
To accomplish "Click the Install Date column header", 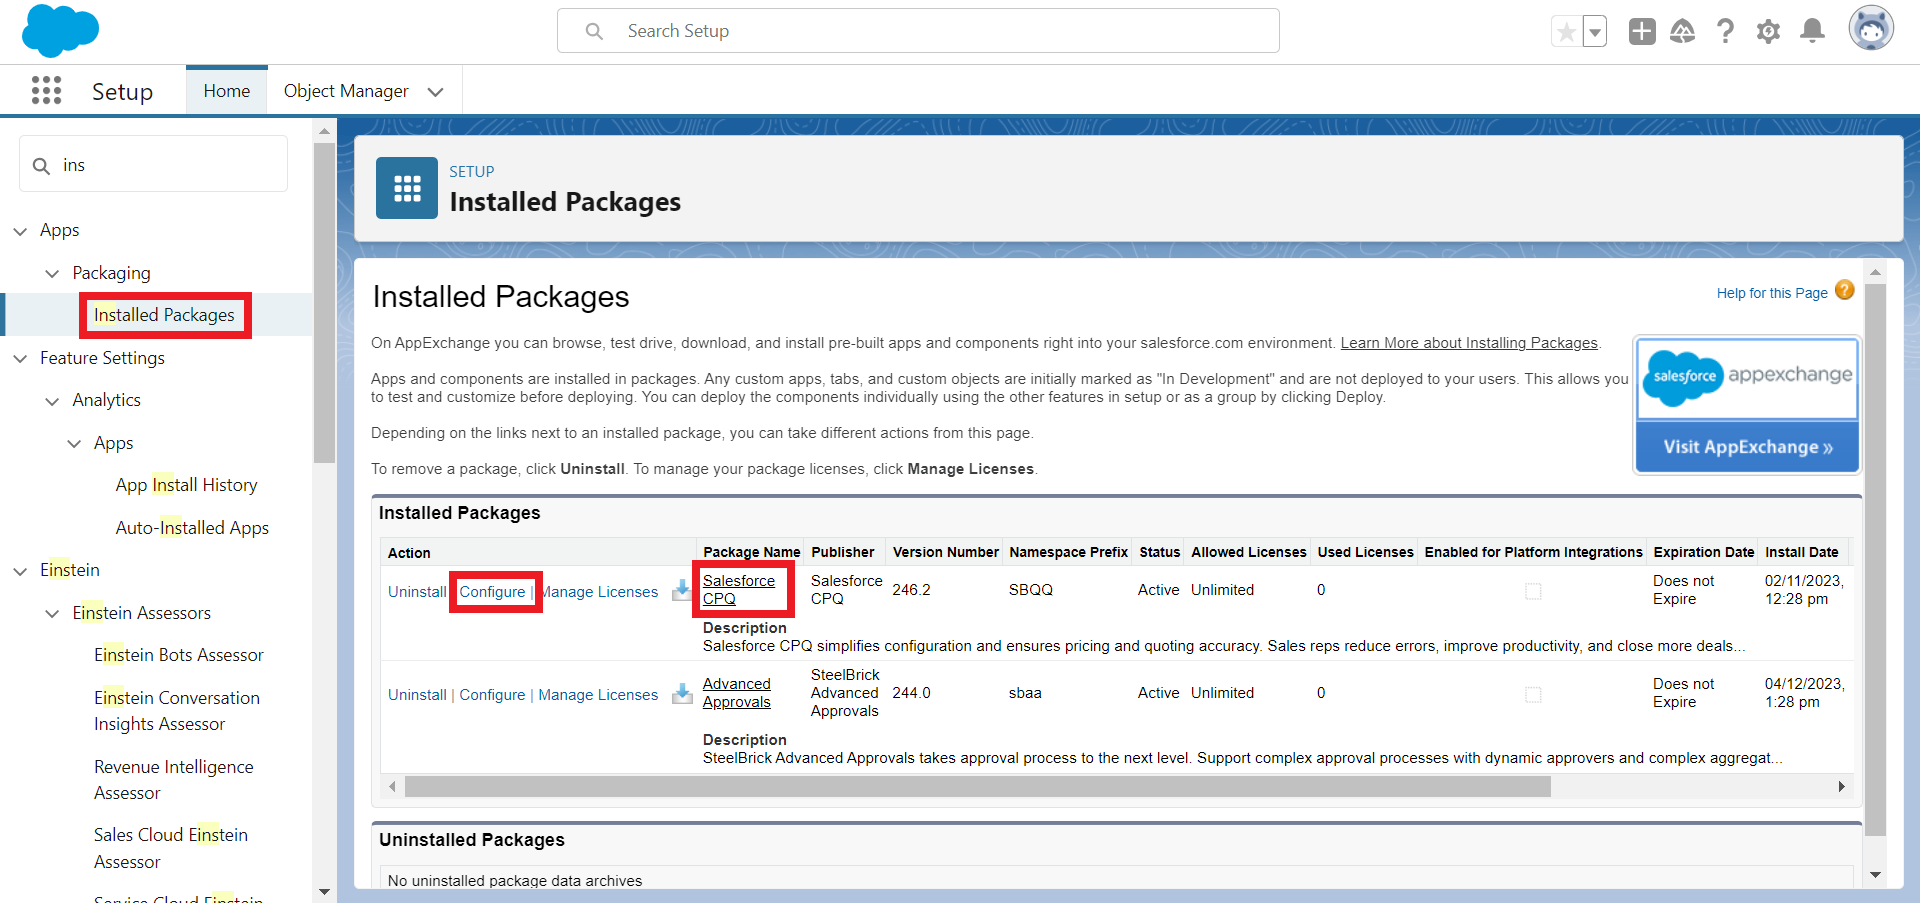I will (1802, 552).
